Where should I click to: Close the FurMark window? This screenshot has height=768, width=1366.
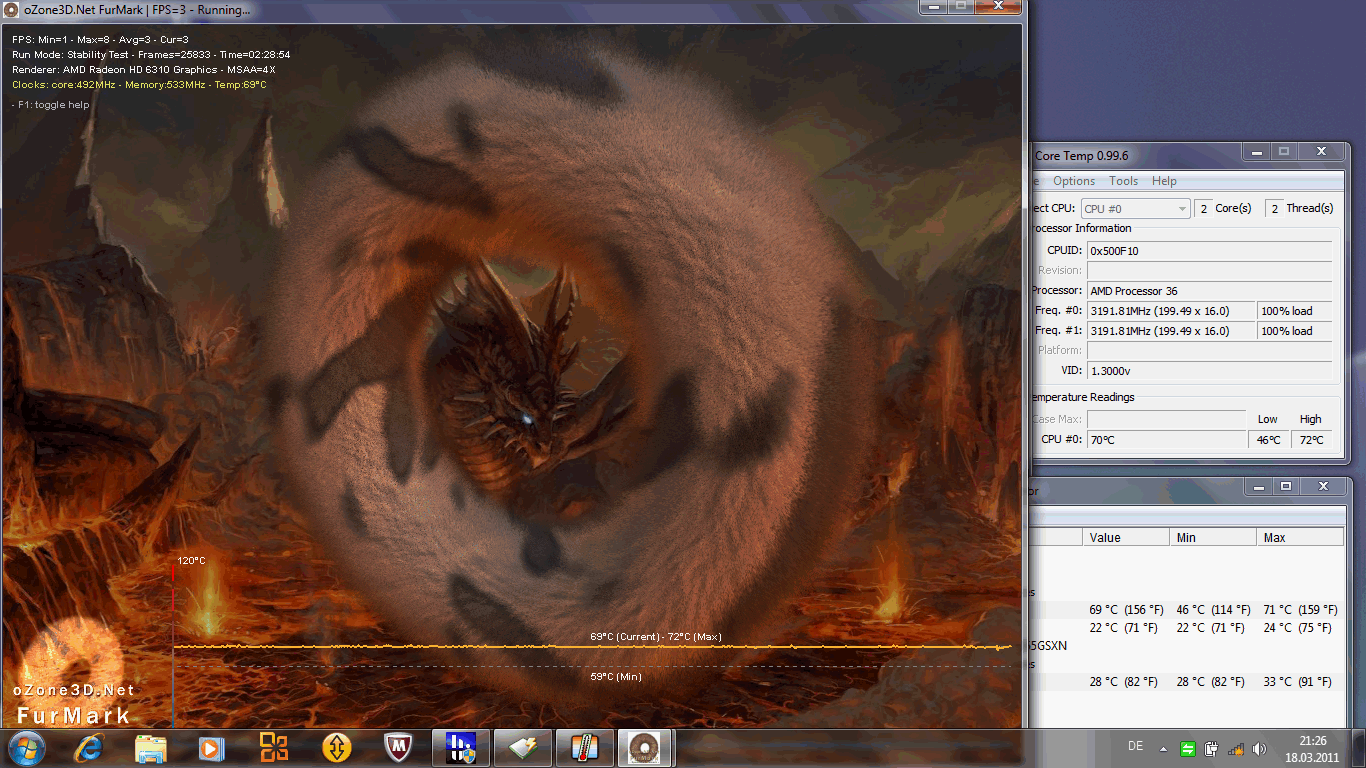coord(998,7)
